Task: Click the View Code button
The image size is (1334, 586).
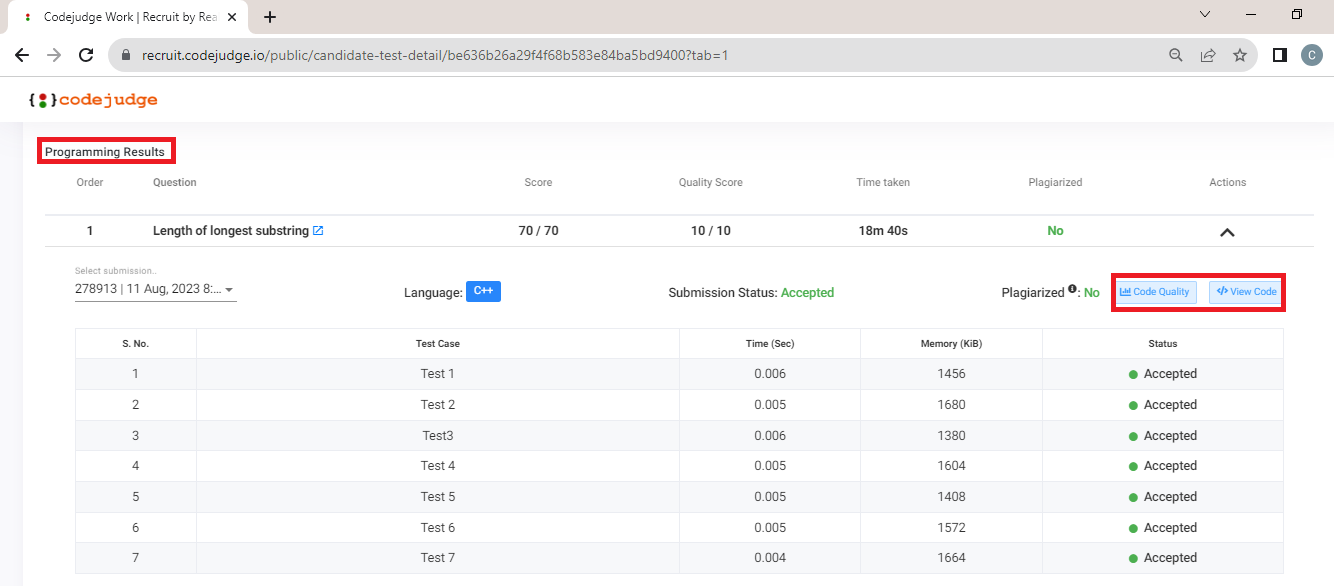Action: click(1245, 291)
